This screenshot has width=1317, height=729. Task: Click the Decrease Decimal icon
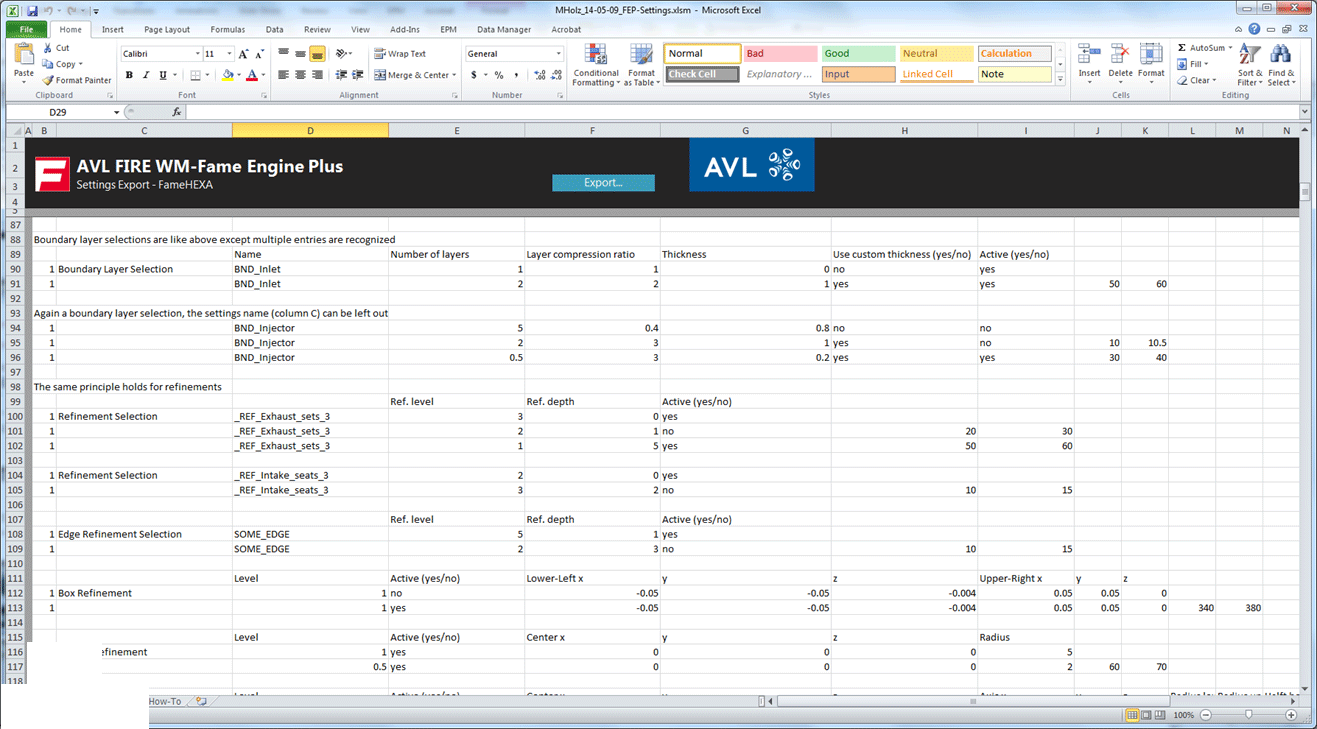pos(556,75)
